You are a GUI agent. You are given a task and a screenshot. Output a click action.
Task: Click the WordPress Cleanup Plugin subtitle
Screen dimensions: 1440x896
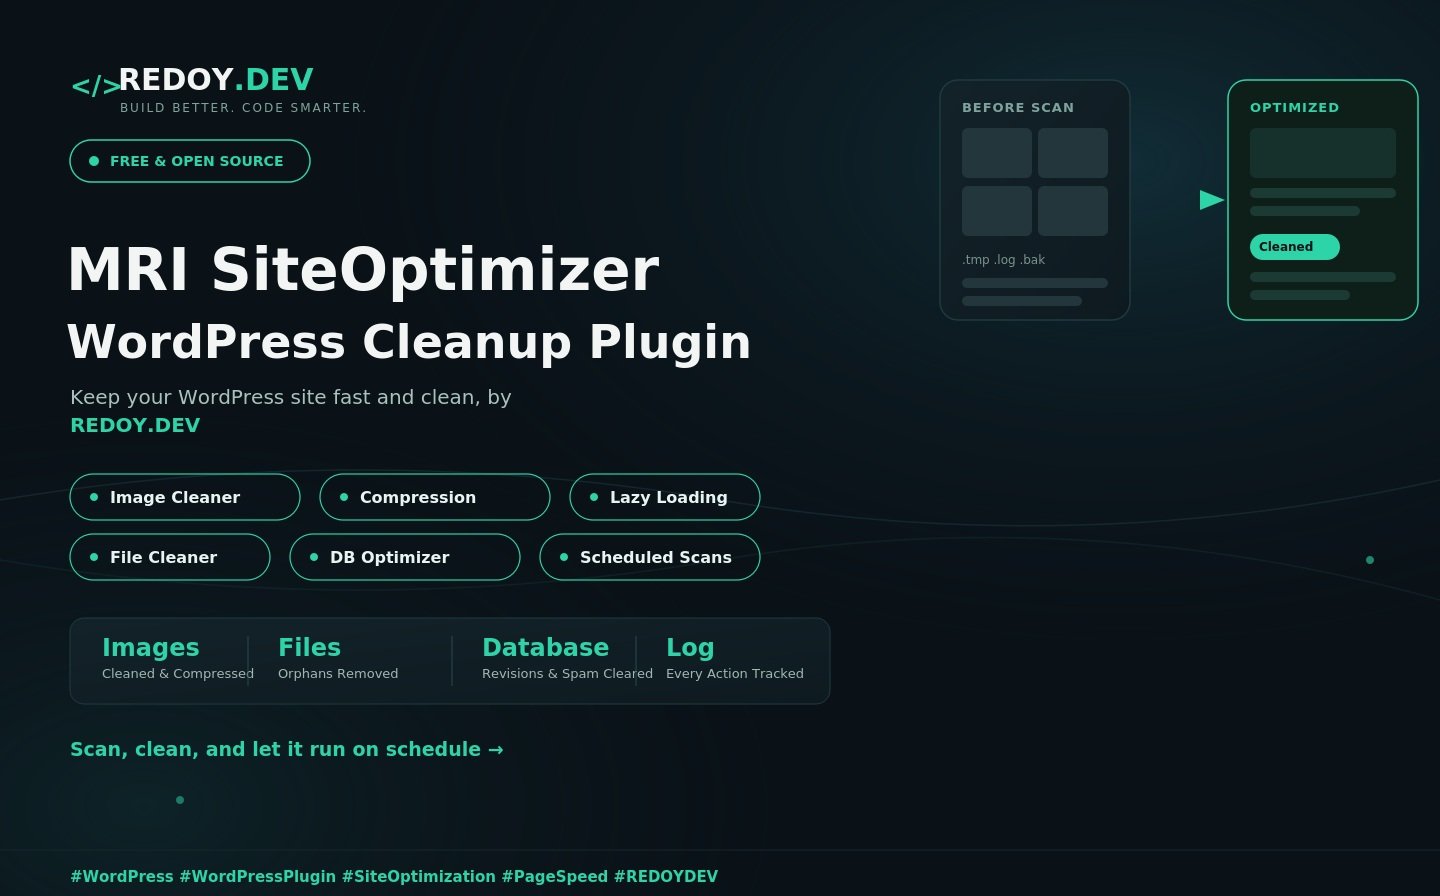click(x=409, y=341)
